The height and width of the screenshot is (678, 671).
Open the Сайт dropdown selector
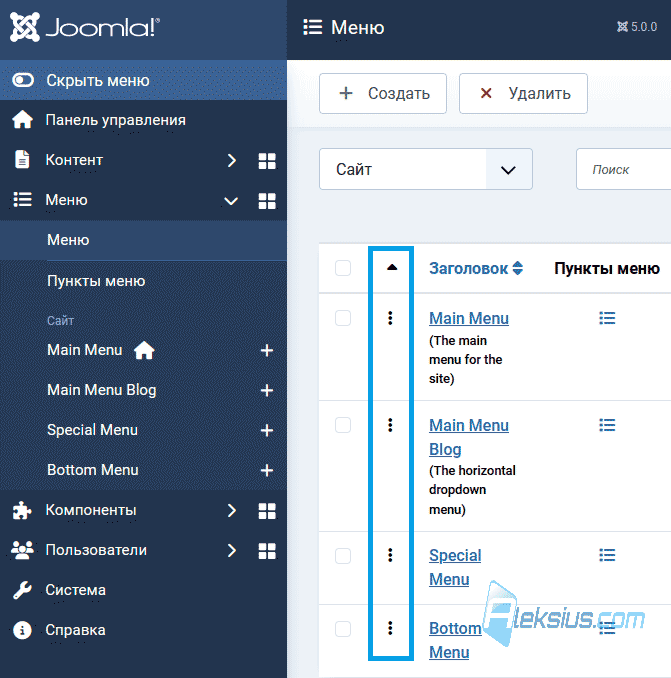click(426, 169)
